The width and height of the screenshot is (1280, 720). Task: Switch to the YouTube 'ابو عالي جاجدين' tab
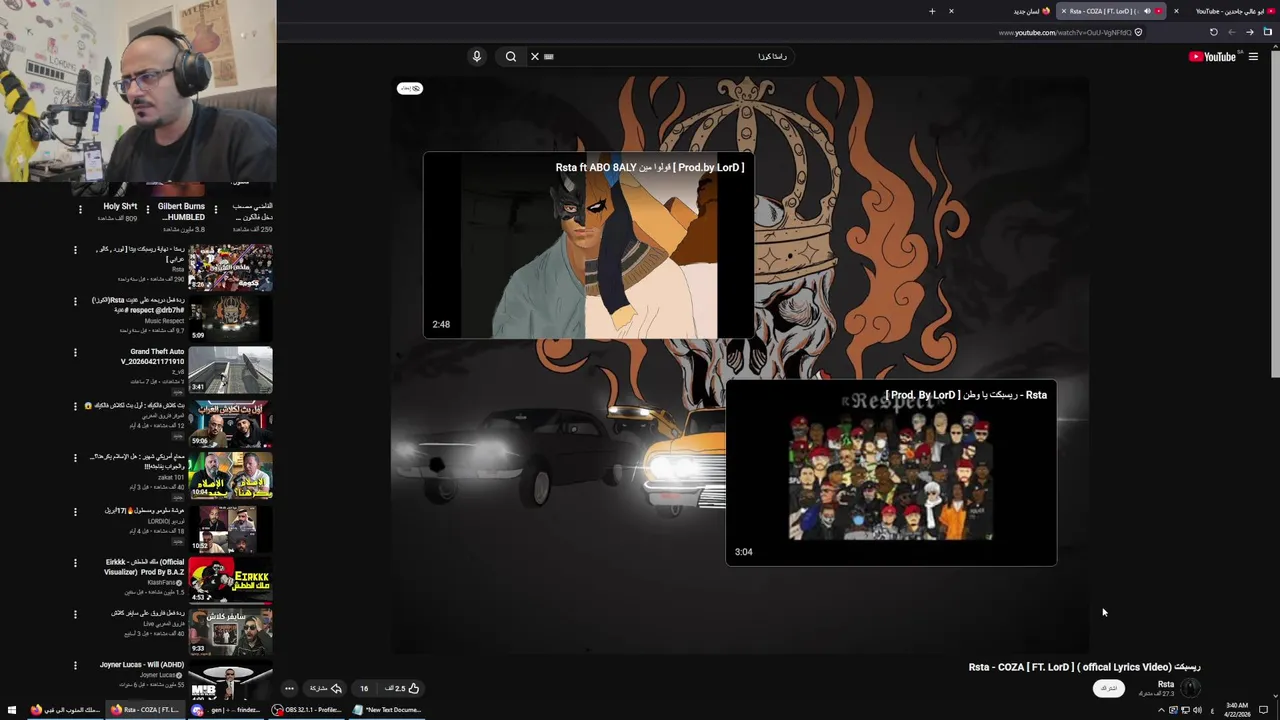(1231, 11)
